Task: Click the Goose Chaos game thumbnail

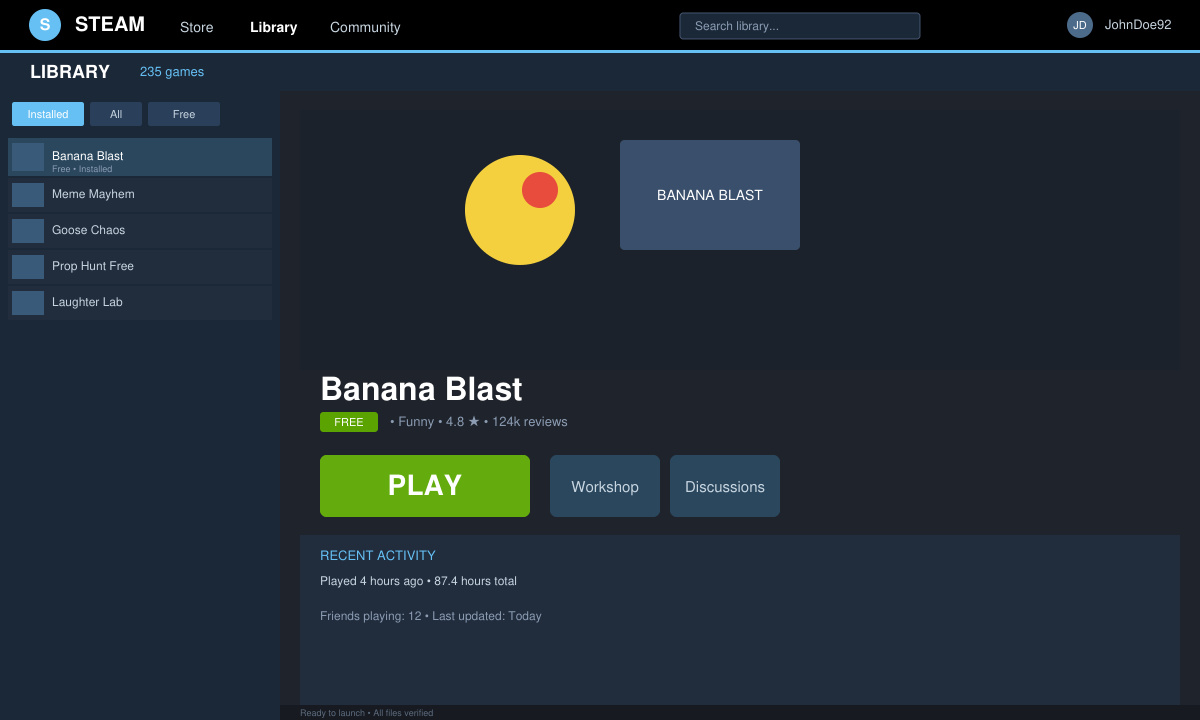Action: coord(28,231)
